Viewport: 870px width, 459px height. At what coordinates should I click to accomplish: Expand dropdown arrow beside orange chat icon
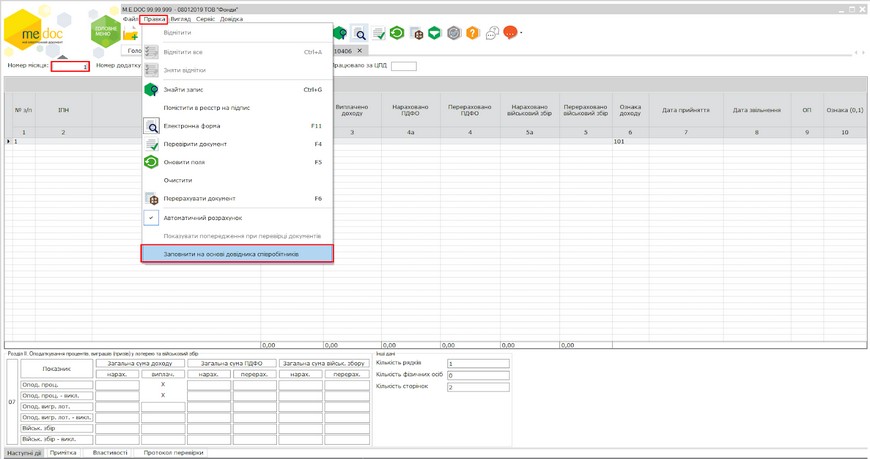click(x=521, y=33)
